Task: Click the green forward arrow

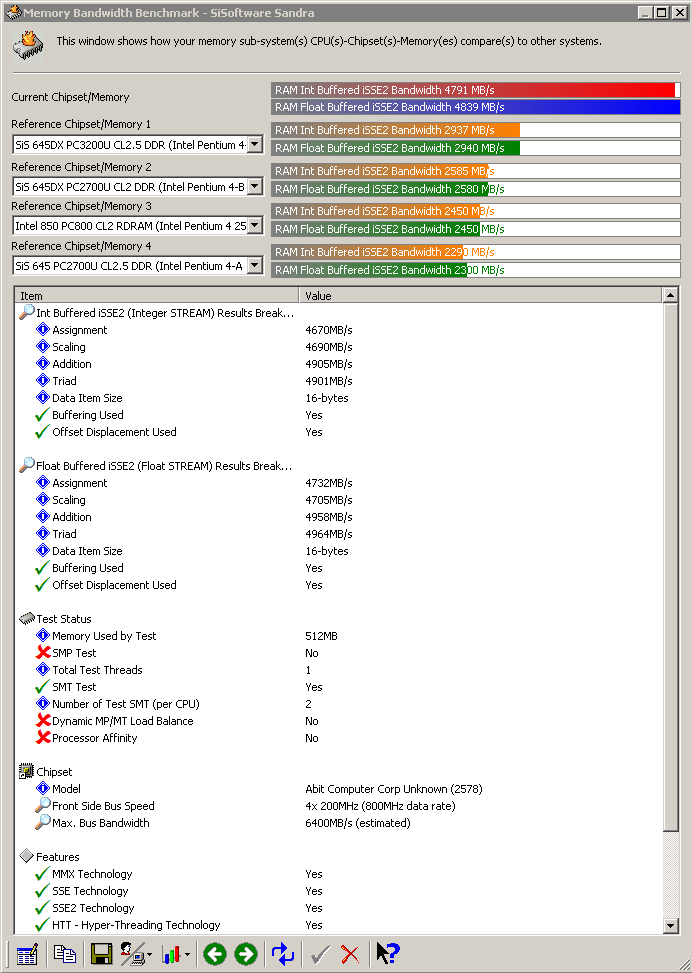Action: (x=246, y=954)
